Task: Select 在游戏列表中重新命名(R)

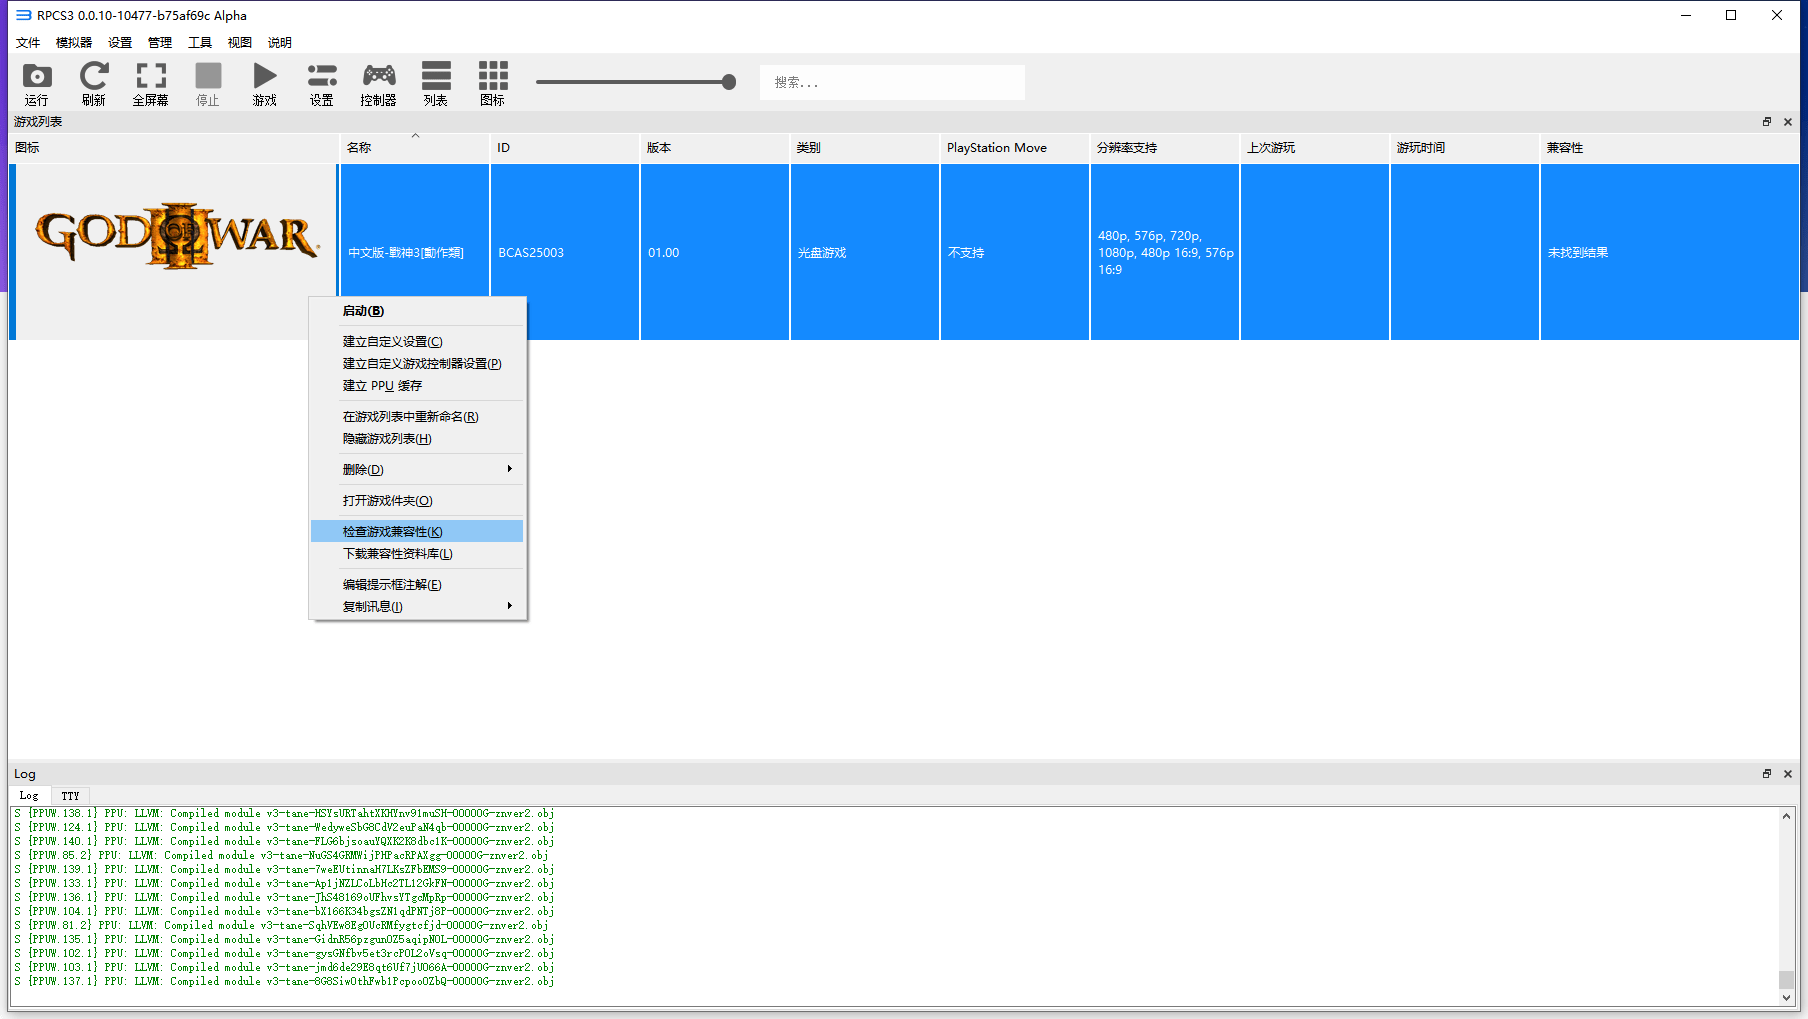Action: [418, 417]
